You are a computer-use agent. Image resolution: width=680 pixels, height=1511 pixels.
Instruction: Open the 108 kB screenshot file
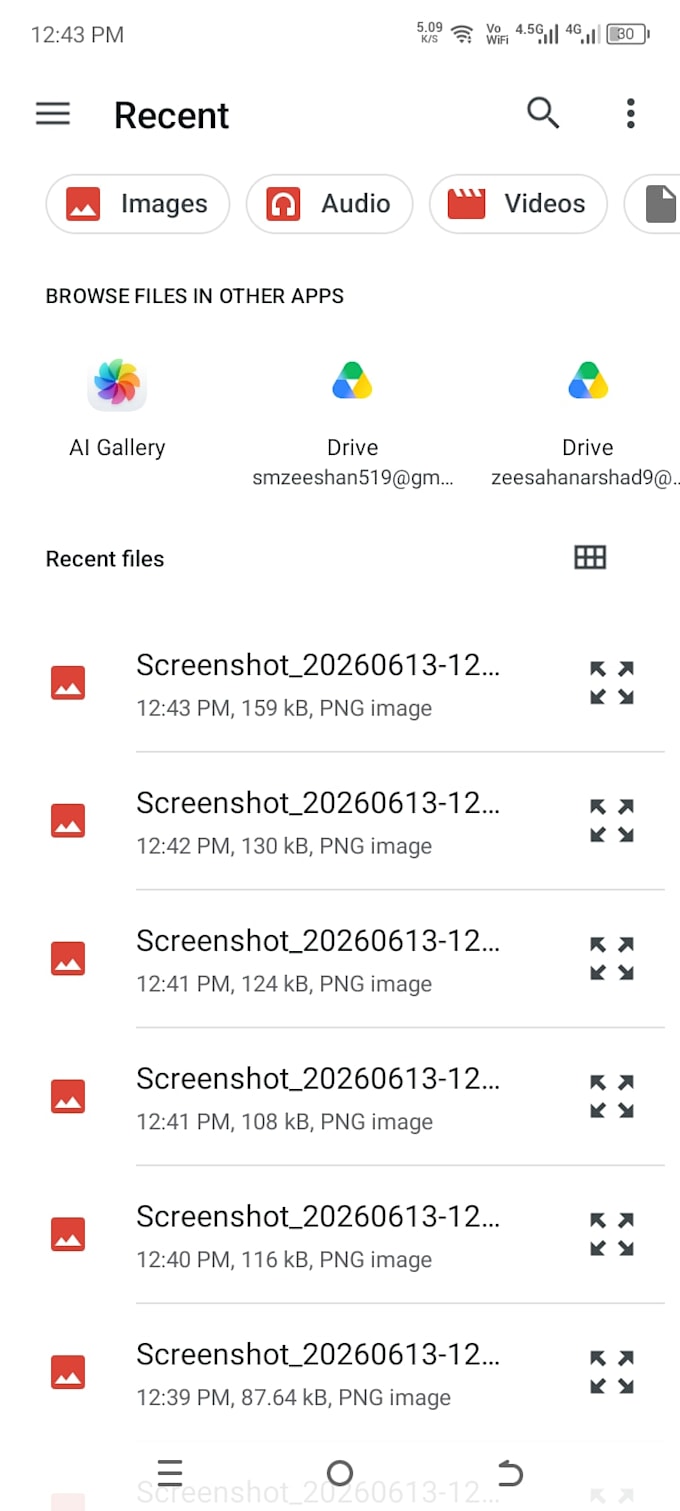click(x=318, y=1097)
